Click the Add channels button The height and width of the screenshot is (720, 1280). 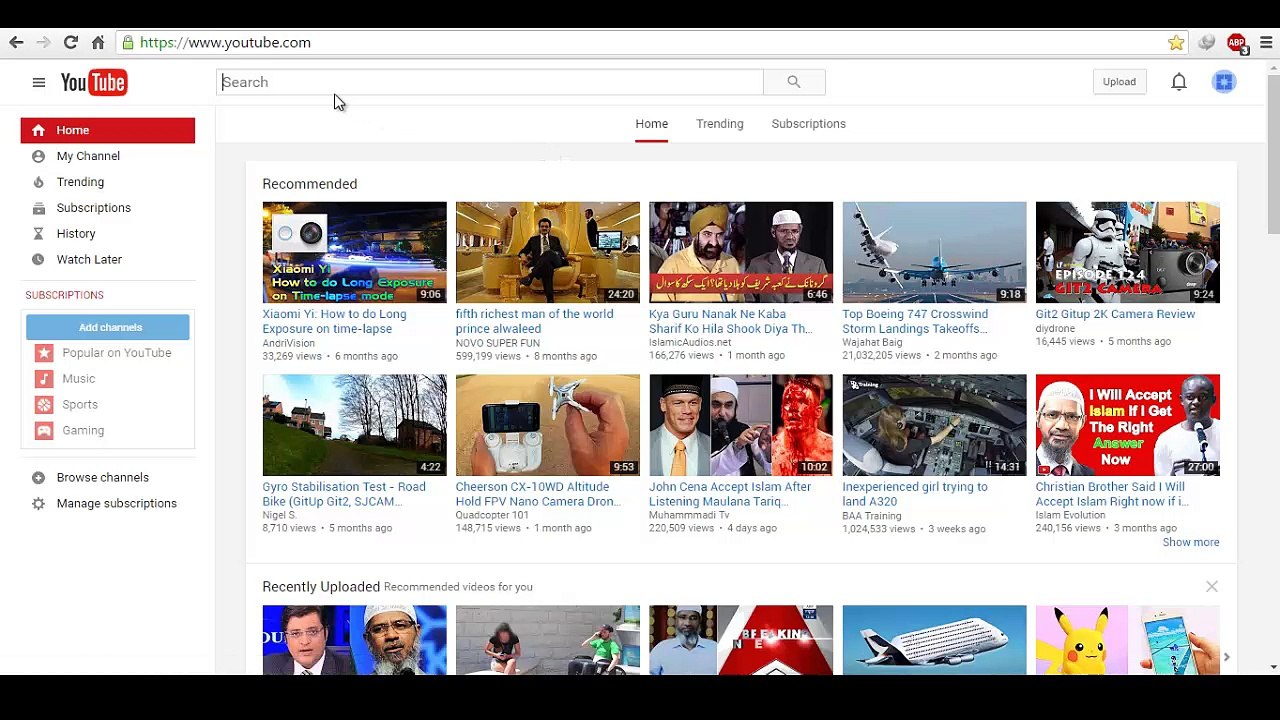pyautogui.click(x=108, y=327)
